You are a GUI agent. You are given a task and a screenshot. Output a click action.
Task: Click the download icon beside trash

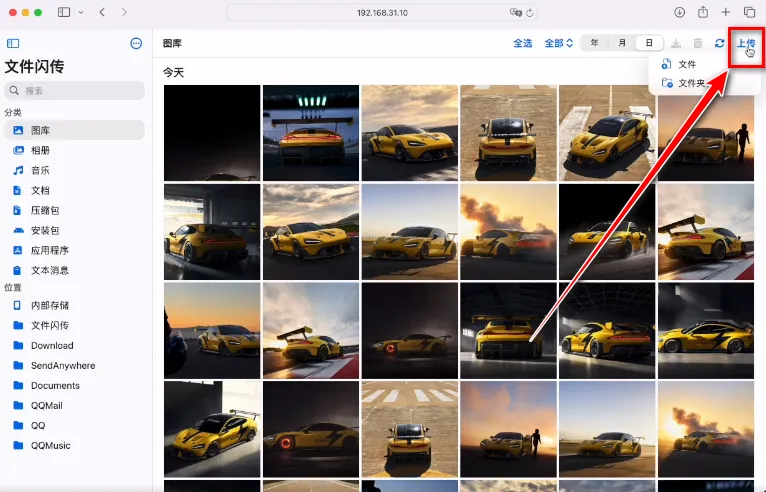coord(676,44)
